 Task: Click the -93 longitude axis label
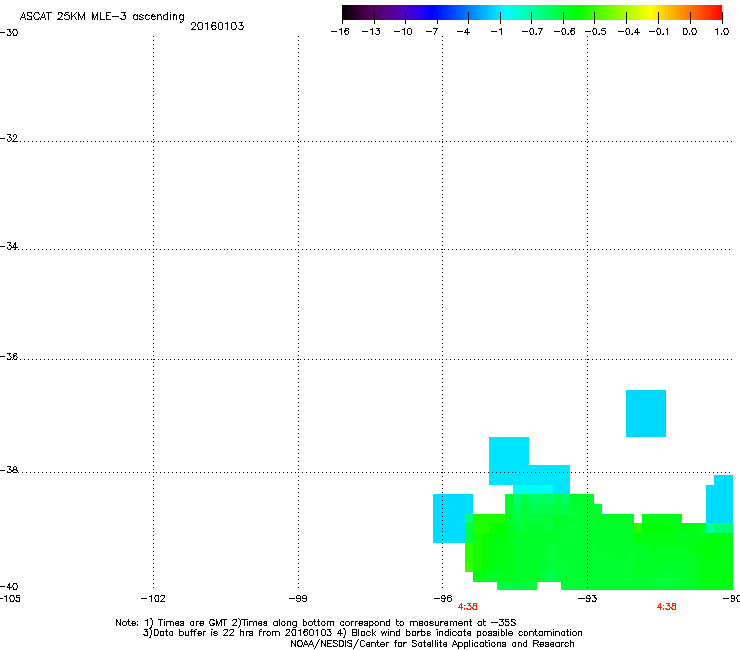tap(588, 599)
